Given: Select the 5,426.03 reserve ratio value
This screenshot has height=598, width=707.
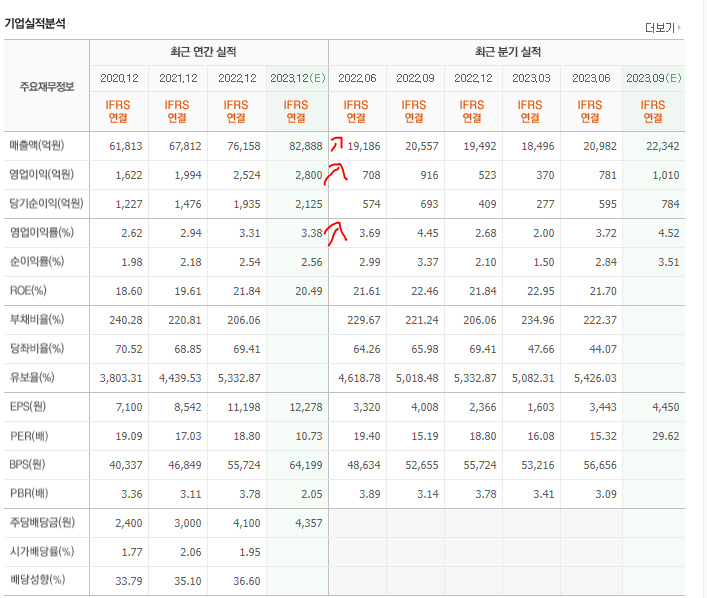Looking at the screenshot, I should (595, 378).
